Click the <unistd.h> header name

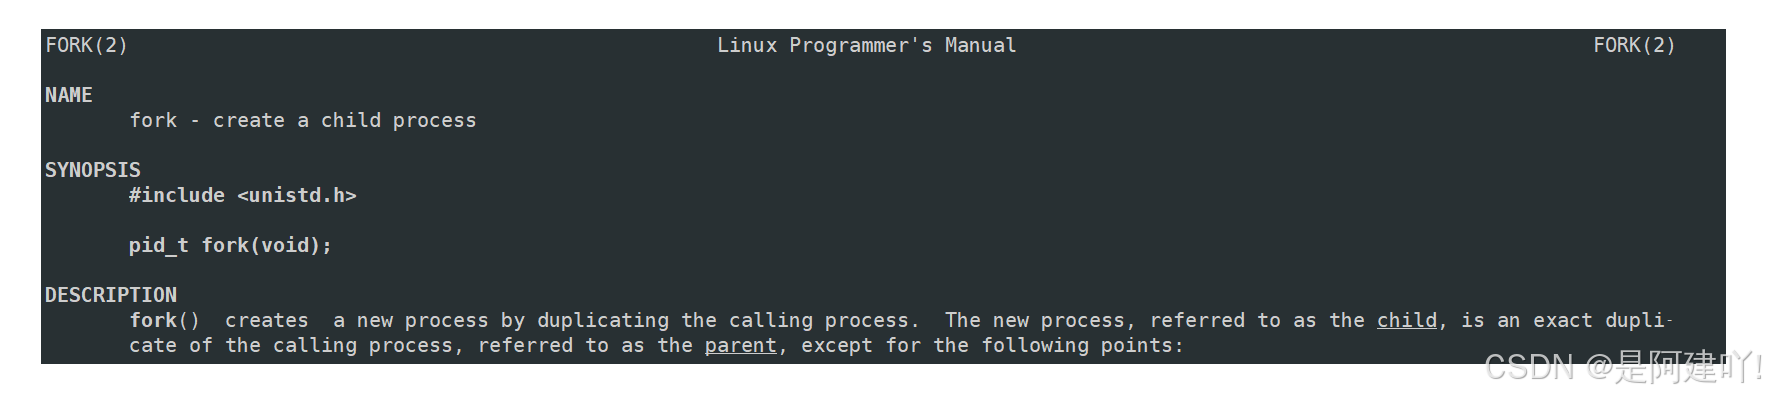click(x=297, y=195)
